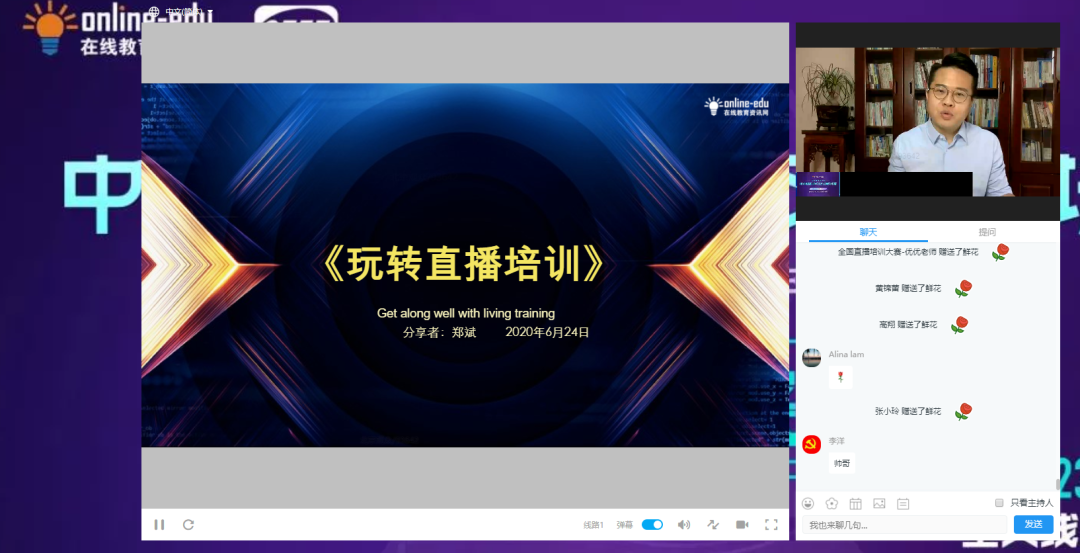Toggle the 弹幕 danmaku switch off

click(x=652, y=524)
